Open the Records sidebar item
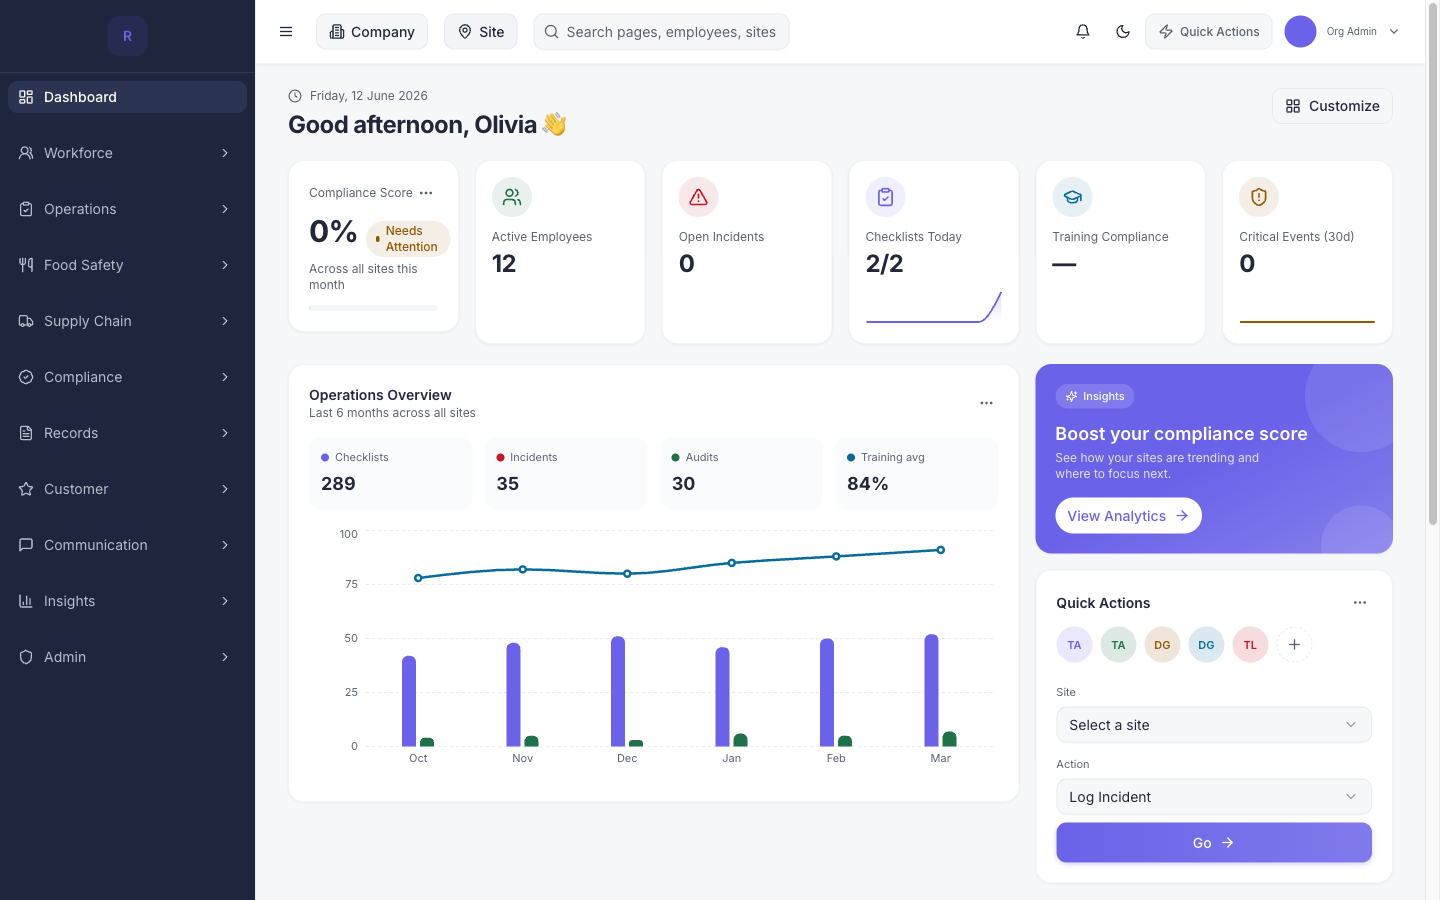 click(127, 433)
